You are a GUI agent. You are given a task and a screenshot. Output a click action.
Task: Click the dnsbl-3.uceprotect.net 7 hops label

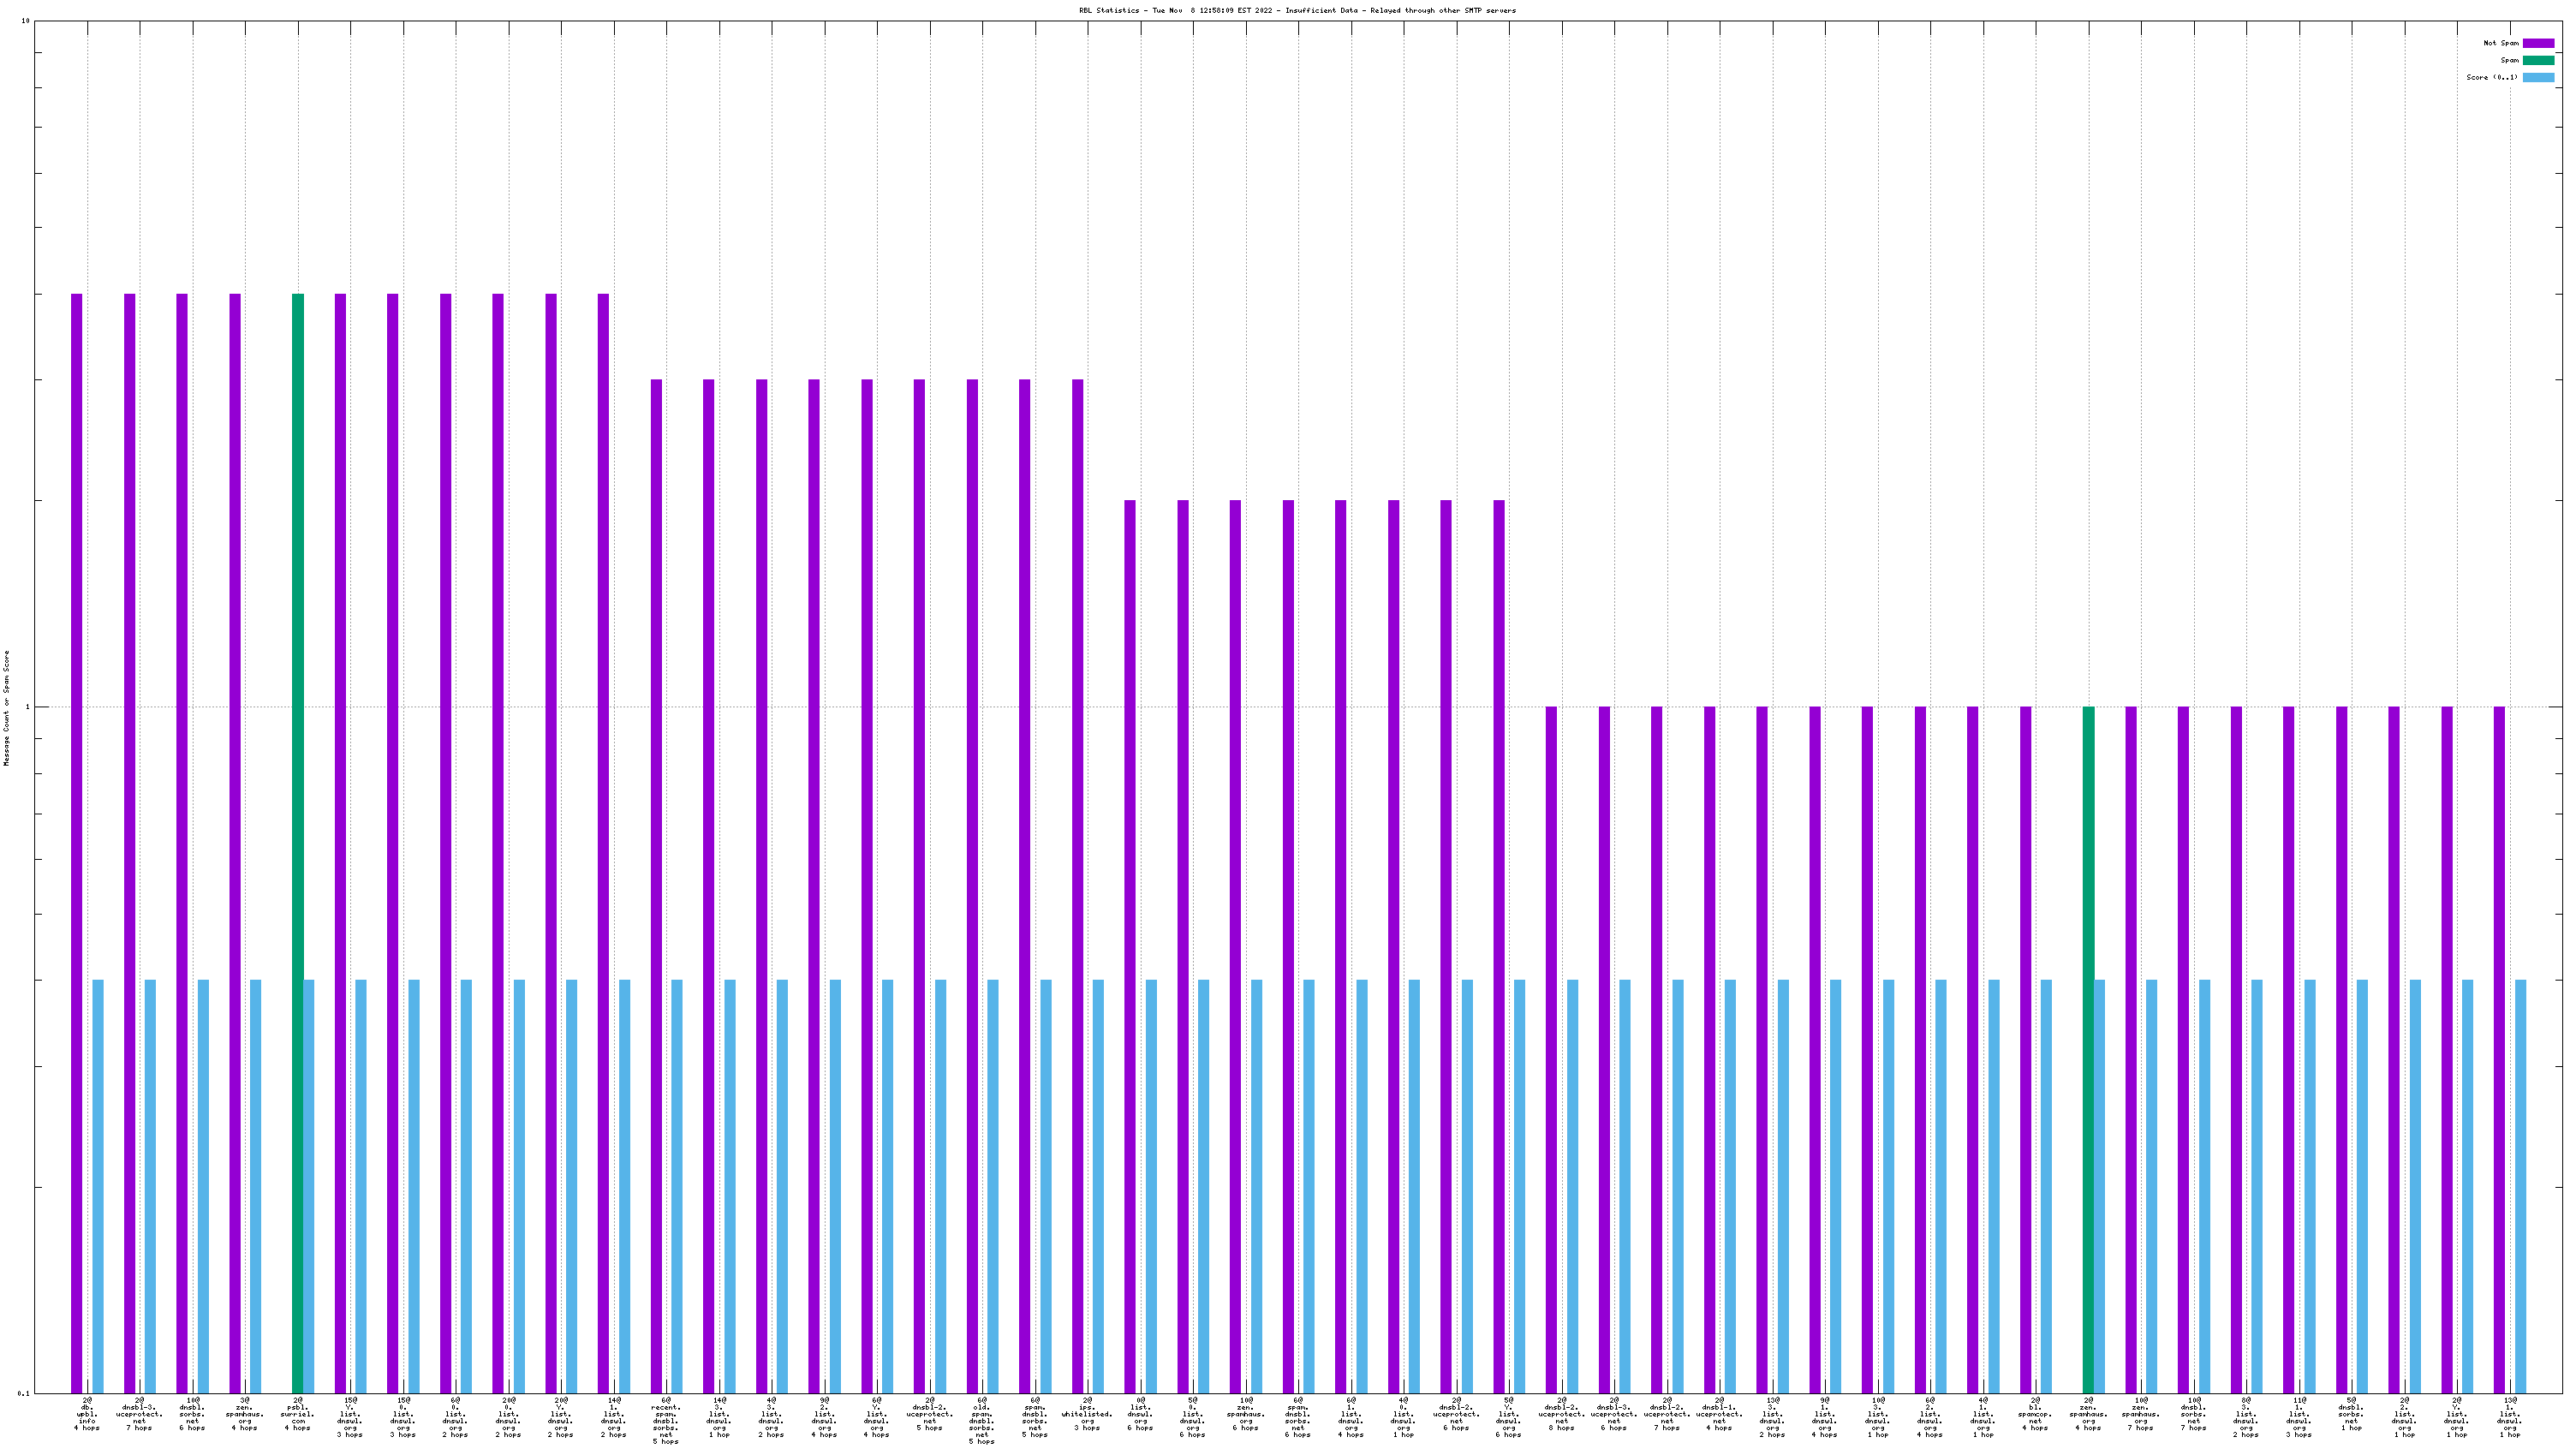pos(139,1414)
